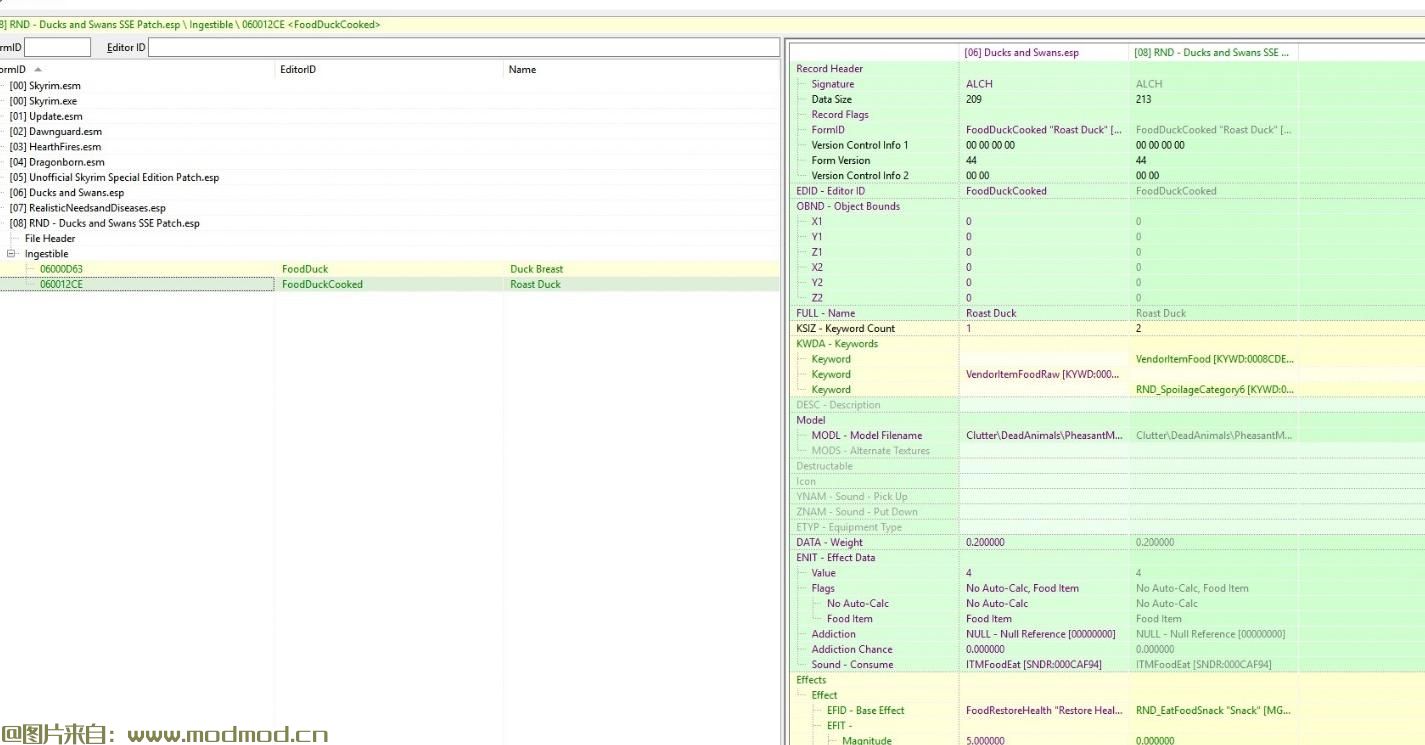Select the ENIT - Effect Data row
Screen dimensions: 1425x745
(x=835, y=558)
